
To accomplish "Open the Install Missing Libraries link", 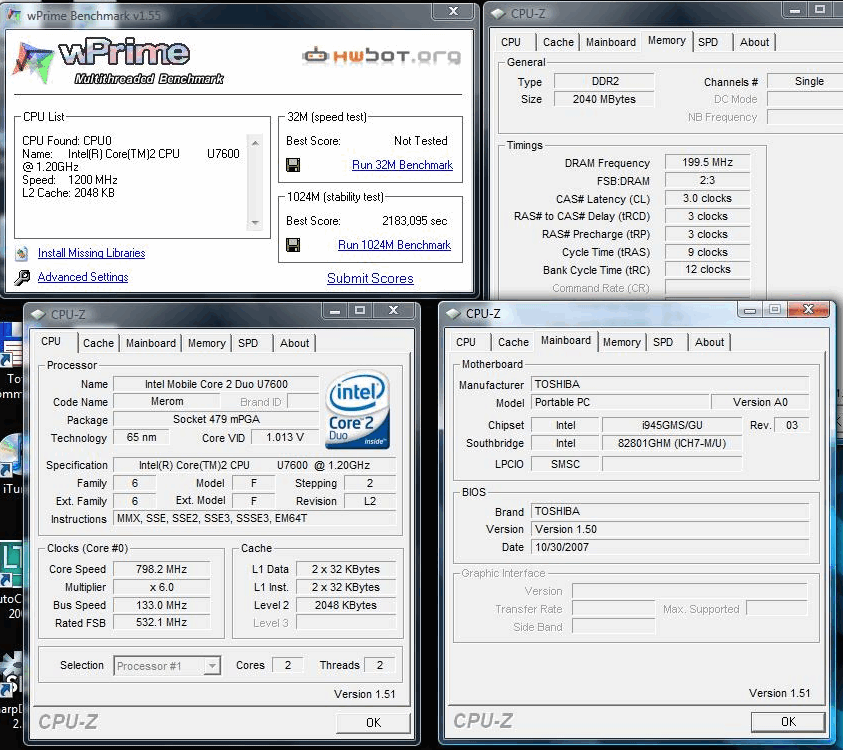I will tap(91, 253).
